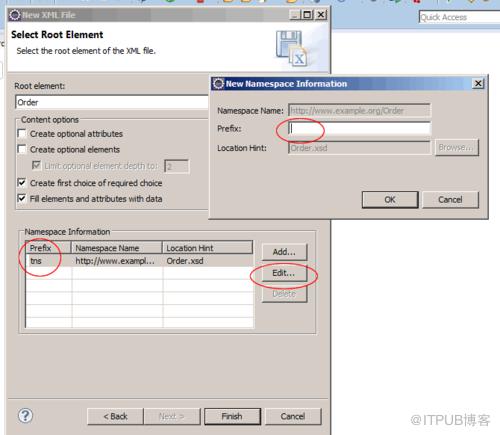This screenshot has width=500, height=435.
Task: Click the Add... namespace button
Action: click(x=284, y=252)
